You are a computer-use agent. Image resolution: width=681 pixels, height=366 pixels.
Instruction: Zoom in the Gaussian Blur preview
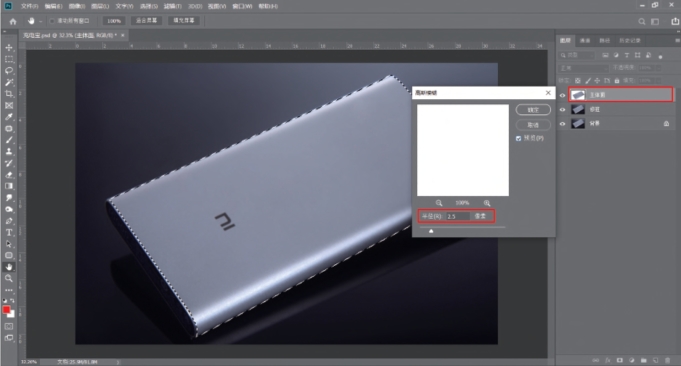point(487,203)
